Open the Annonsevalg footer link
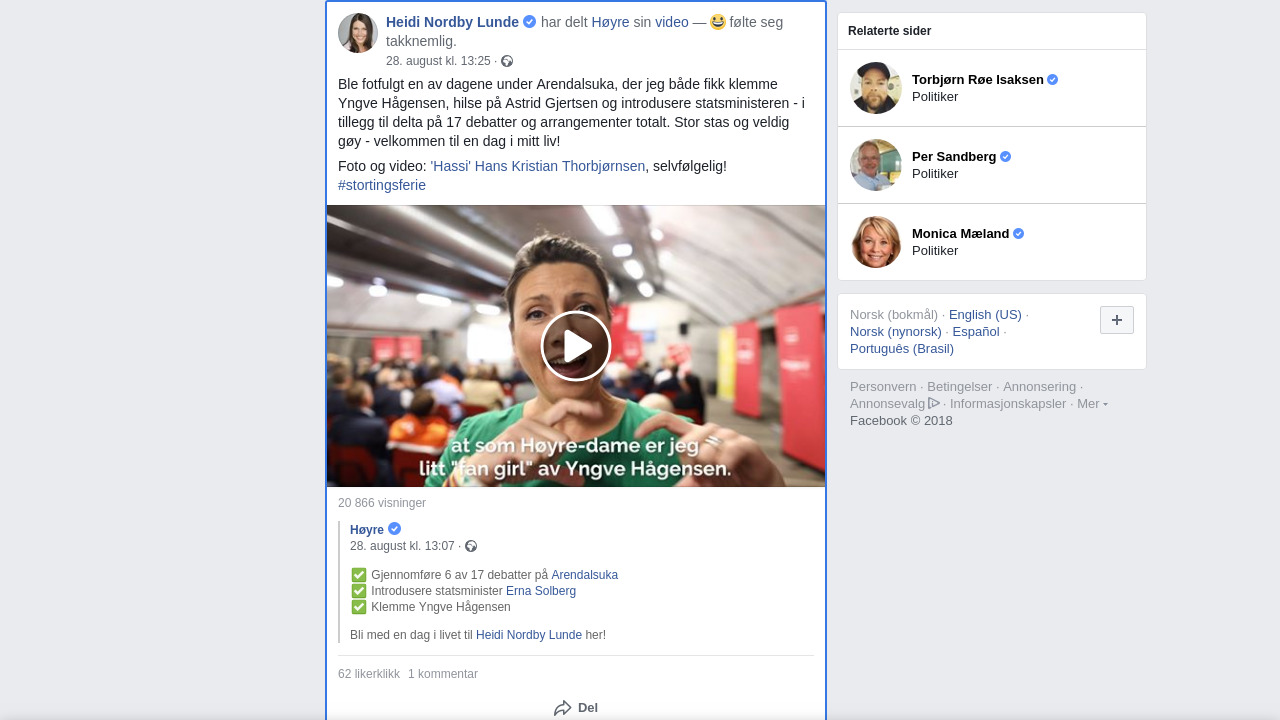Image resolution: width=1280 pixels, height=720 pixels. click(x=888, y=404)
